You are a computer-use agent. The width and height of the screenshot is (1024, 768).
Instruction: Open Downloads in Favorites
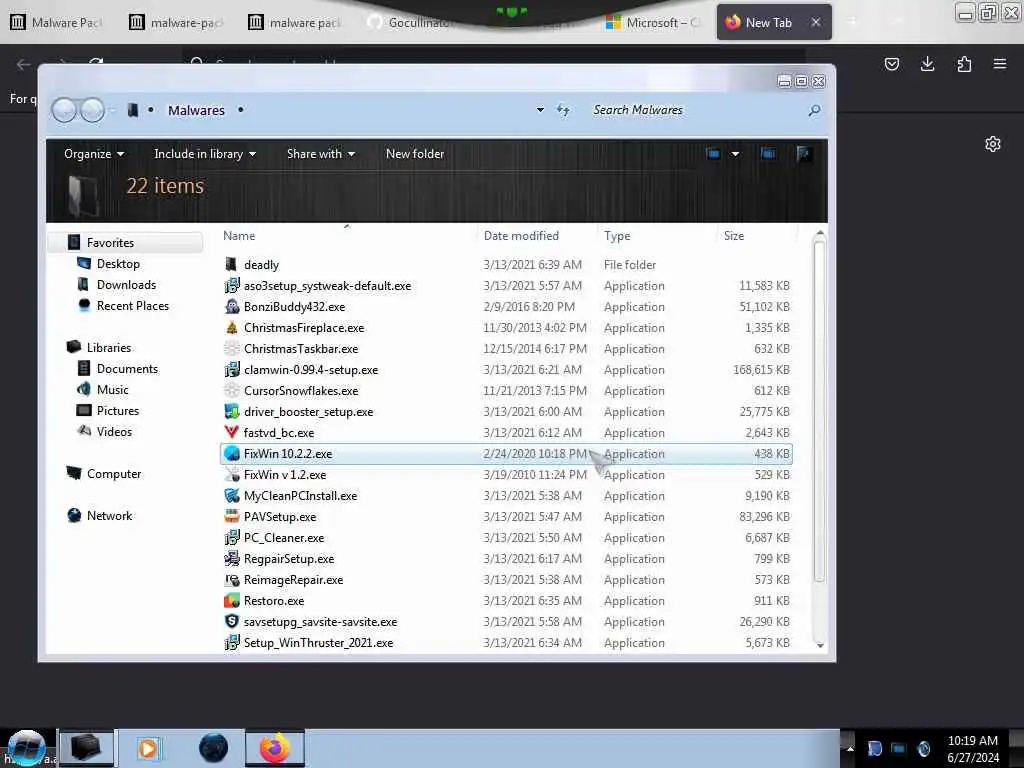point(126,285)
